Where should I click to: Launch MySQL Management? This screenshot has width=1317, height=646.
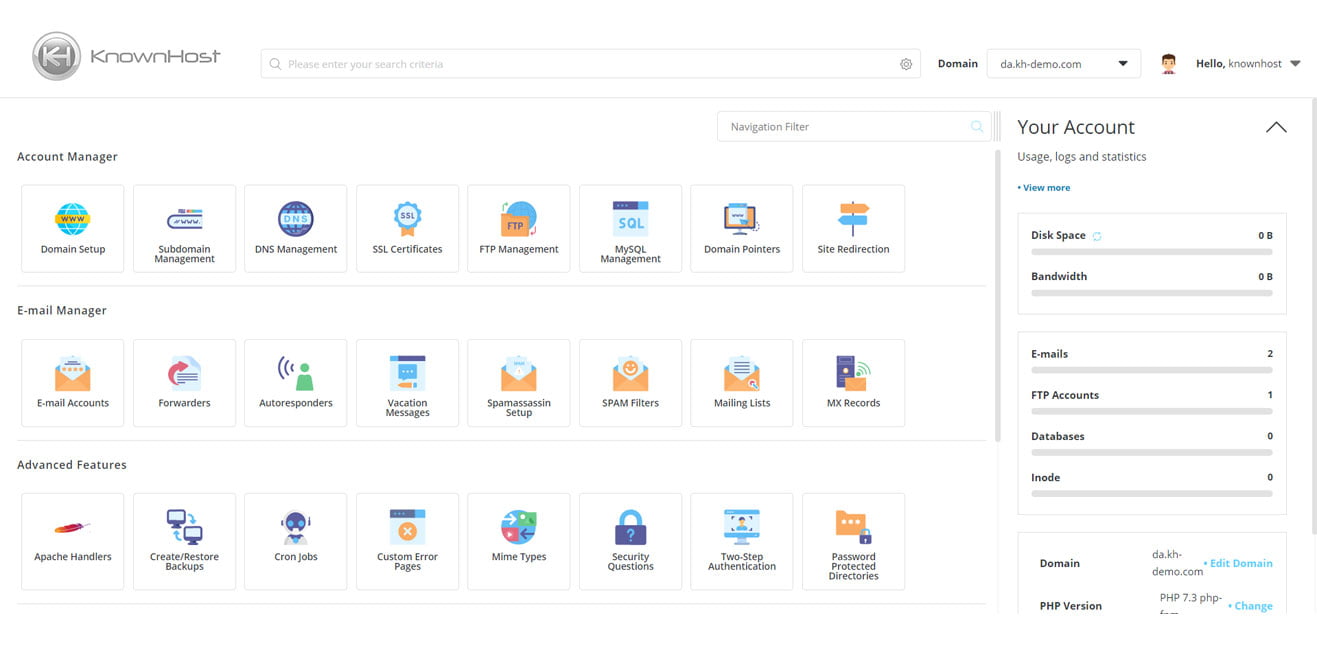pyautogui.click(x=630, y=228)
